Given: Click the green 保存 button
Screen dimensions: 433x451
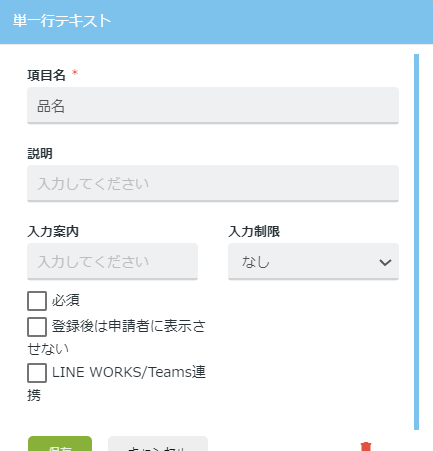Looking at the screenshot, I should pos(60,444).
